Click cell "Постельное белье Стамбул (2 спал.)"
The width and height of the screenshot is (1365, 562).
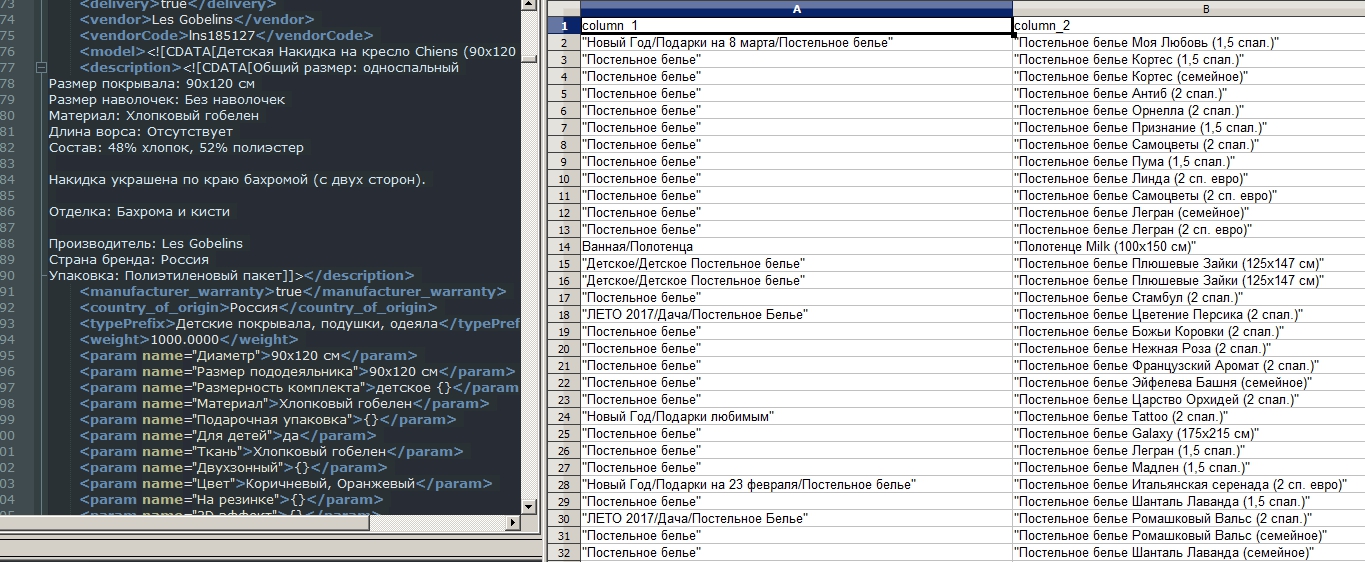(1189, 298)
